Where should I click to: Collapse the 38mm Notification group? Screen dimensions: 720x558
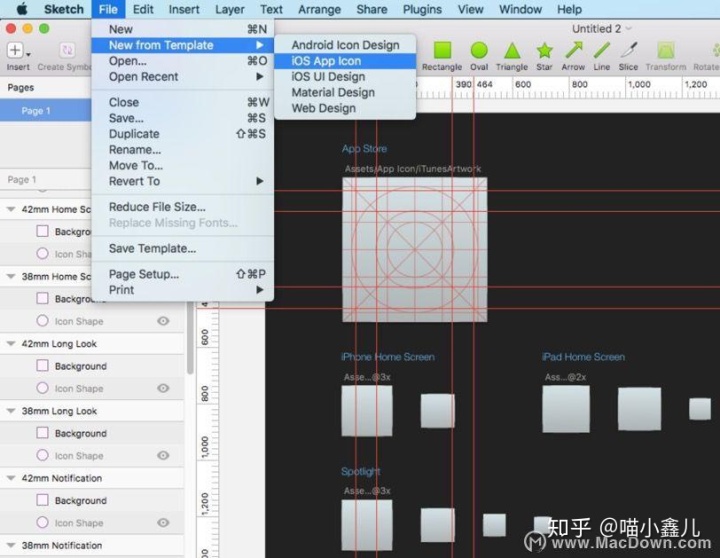pos(11,545)
